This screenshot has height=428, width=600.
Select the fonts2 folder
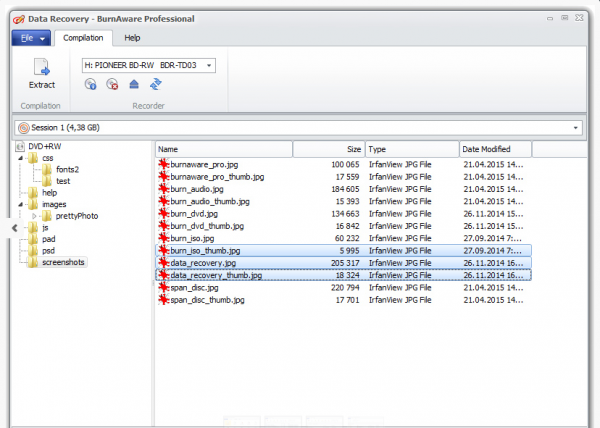pos(67,169)
